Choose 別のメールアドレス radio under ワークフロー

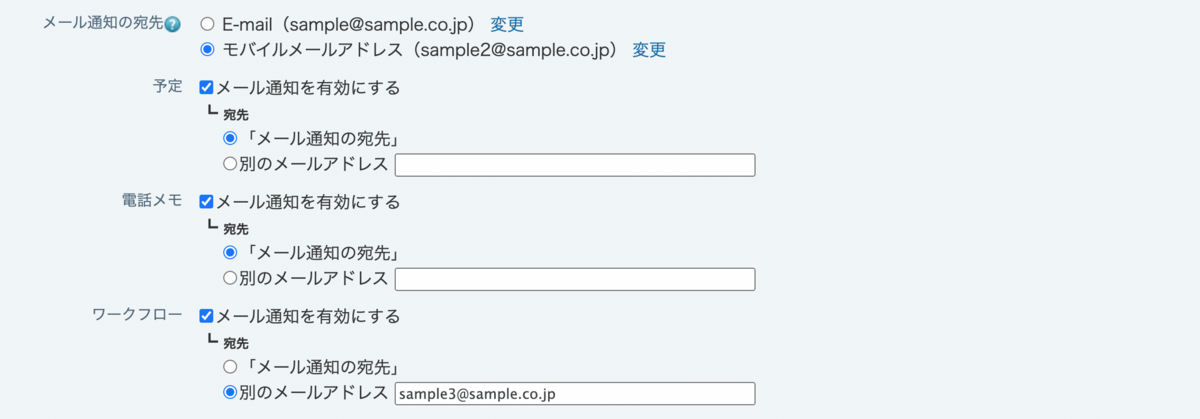point(230,393)
